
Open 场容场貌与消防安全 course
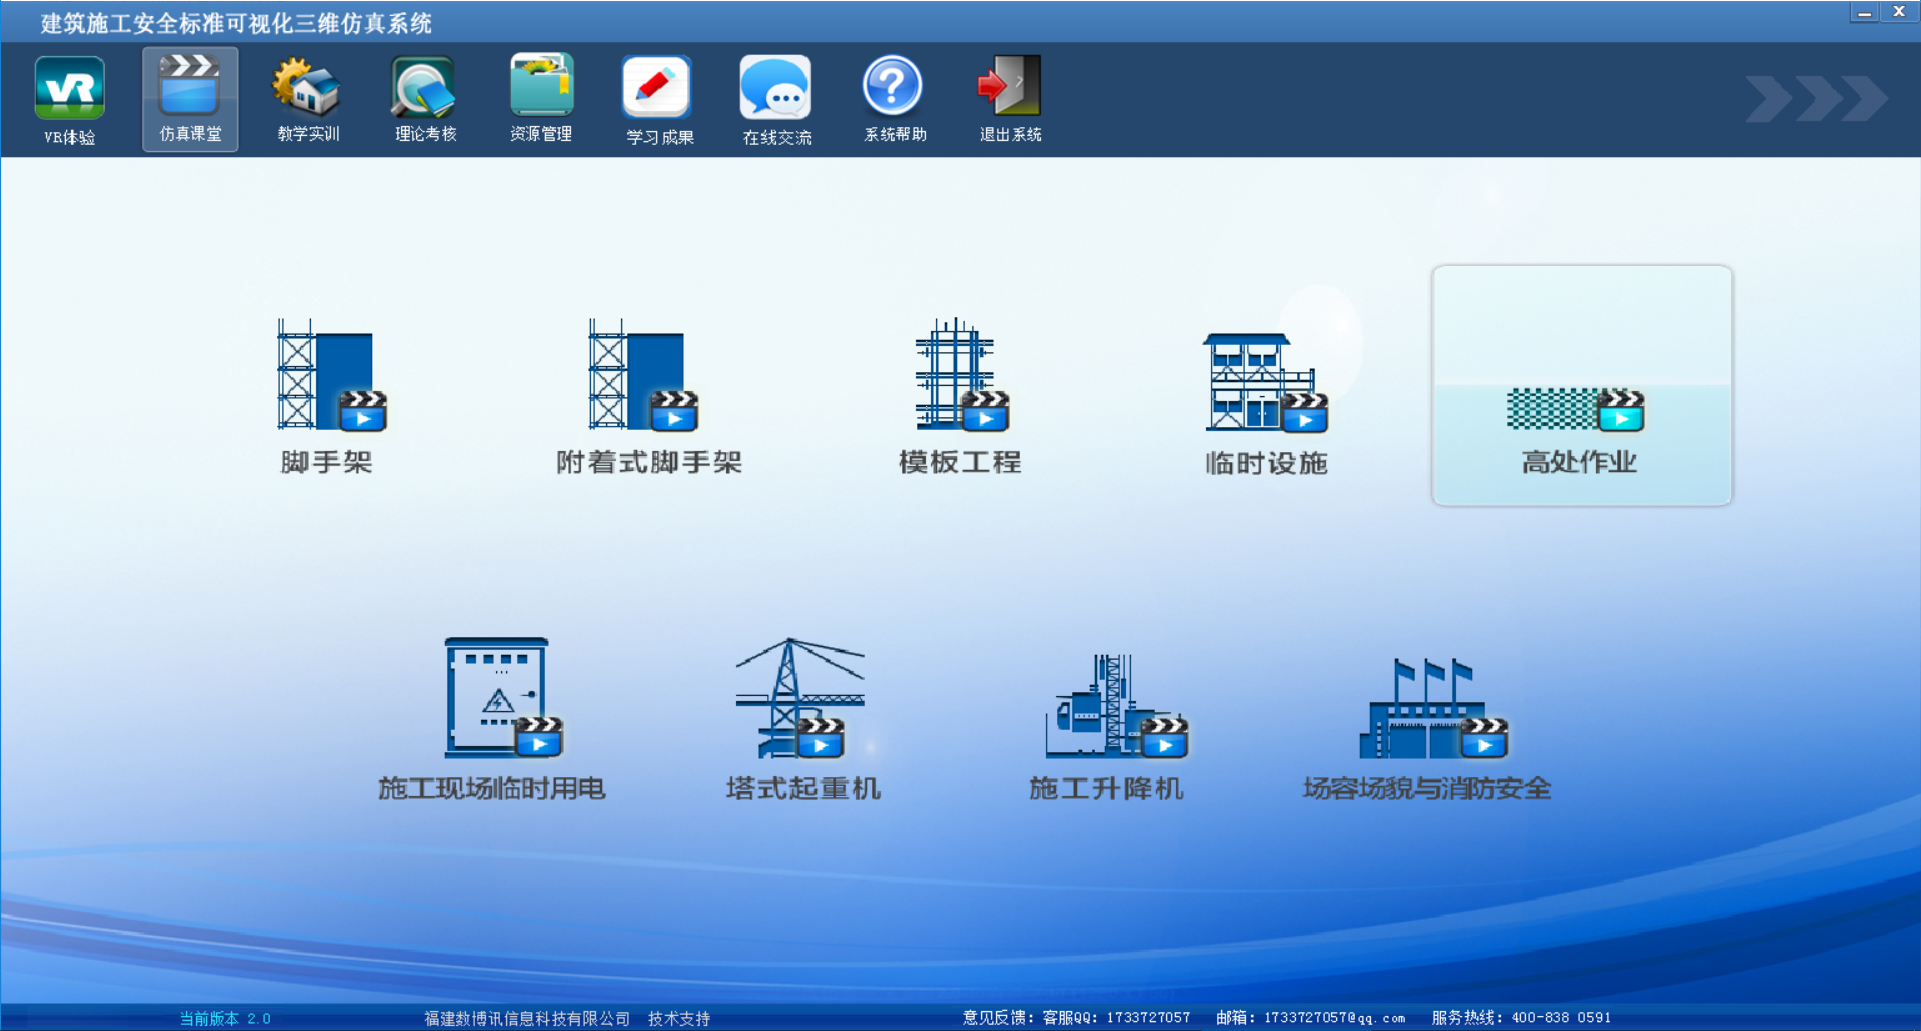(x=1427, y=716)
